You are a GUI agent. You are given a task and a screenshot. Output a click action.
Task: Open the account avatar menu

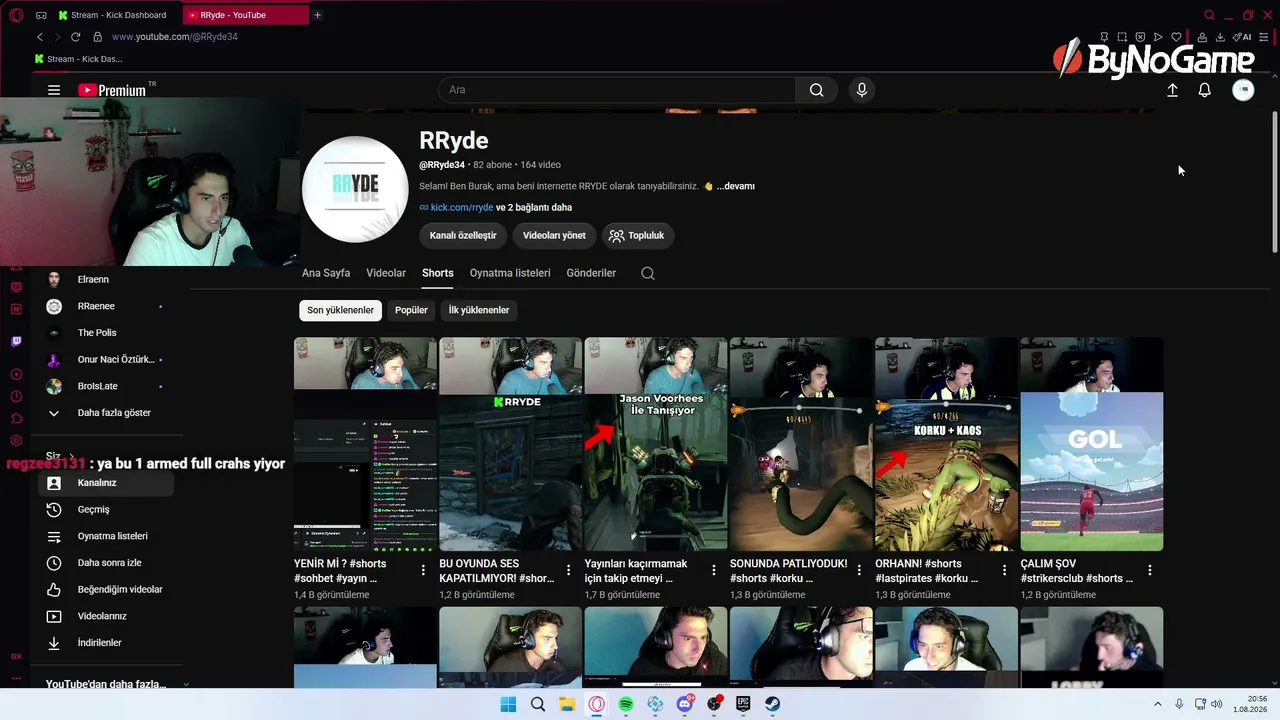[x=1243, y=90]
